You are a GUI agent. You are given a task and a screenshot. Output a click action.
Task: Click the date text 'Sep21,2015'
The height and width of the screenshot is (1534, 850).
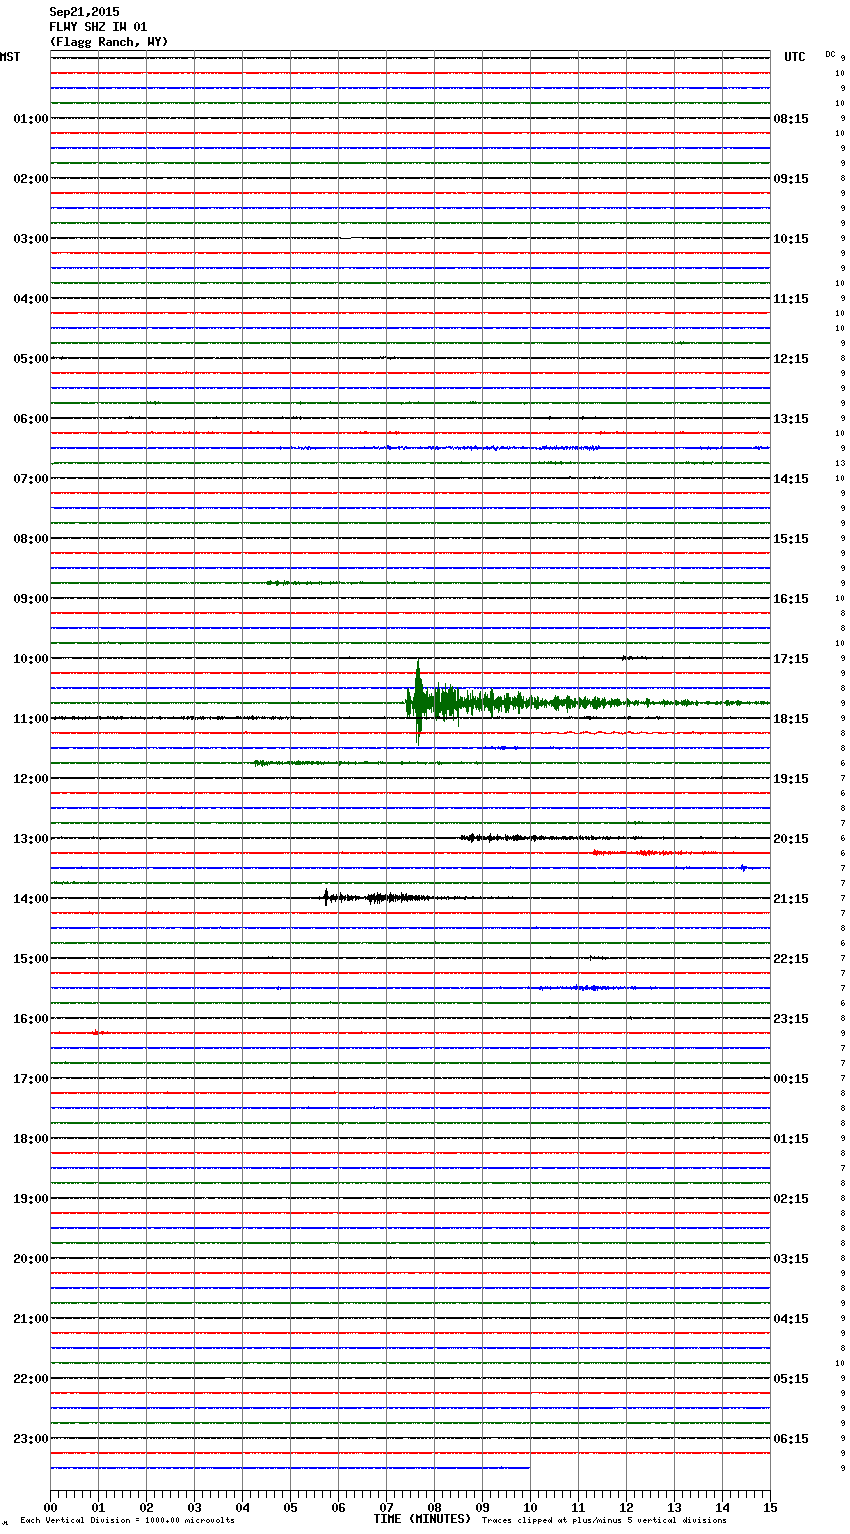(x=84, y=12)
